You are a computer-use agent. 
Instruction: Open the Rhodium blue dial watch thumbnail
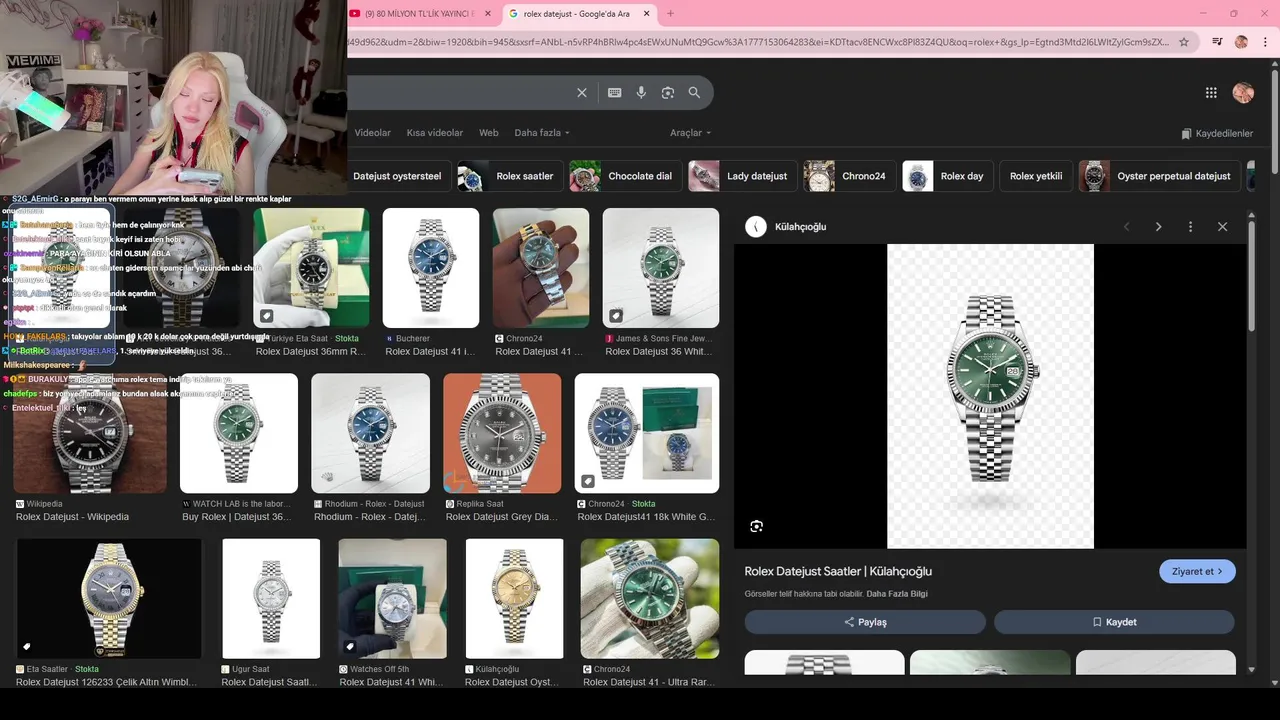click(x=370, y=433)
